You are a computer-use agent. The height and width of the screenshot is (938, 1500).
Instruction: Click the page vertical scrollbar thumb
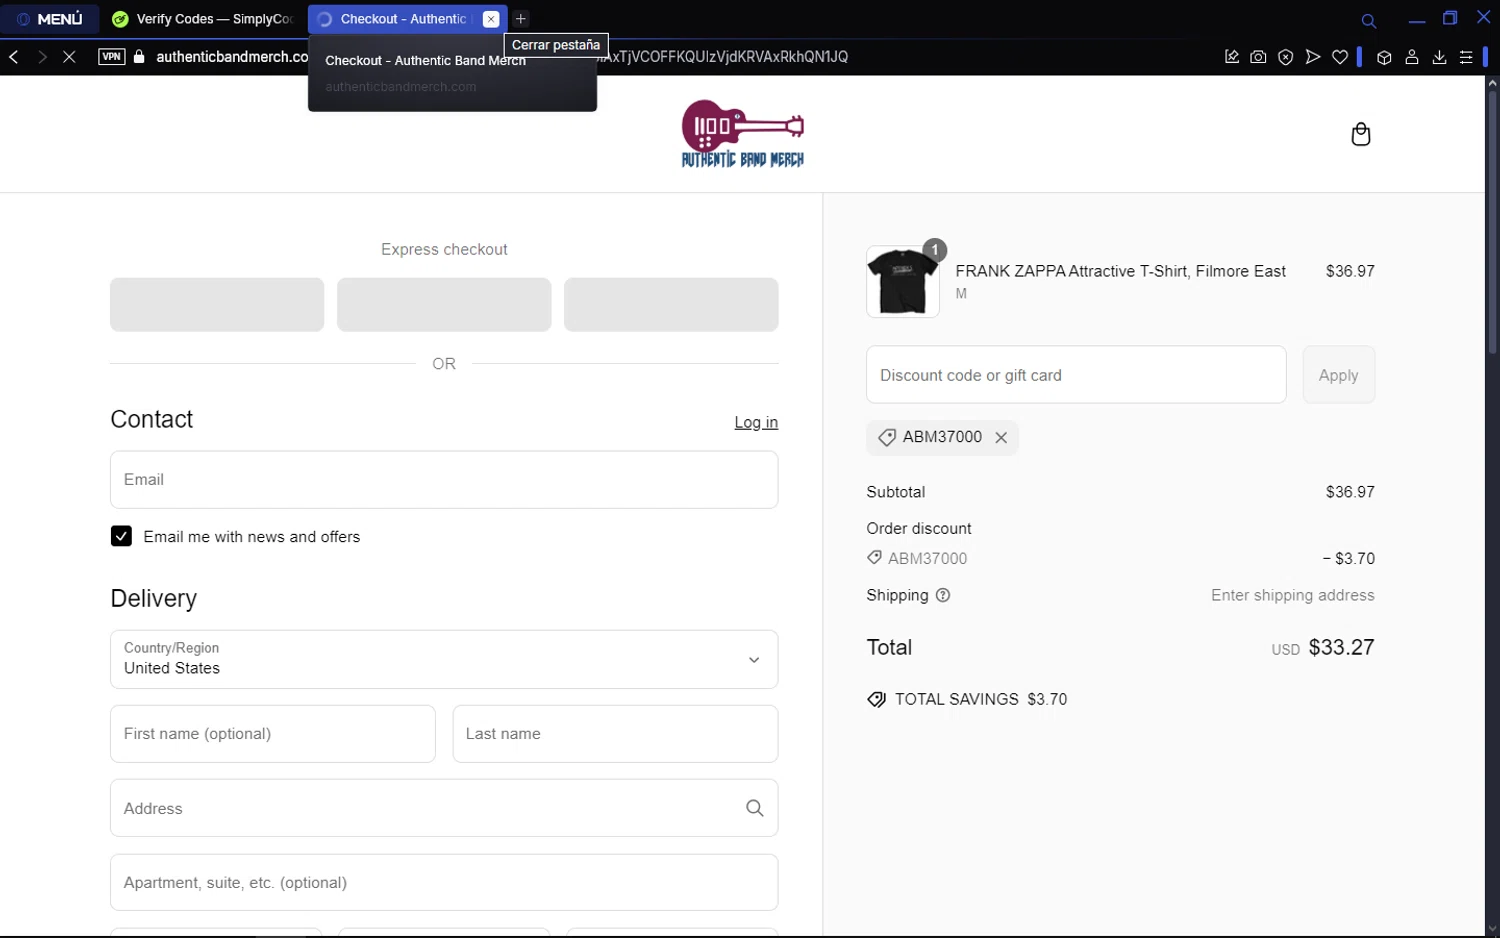click(1492, 223)
